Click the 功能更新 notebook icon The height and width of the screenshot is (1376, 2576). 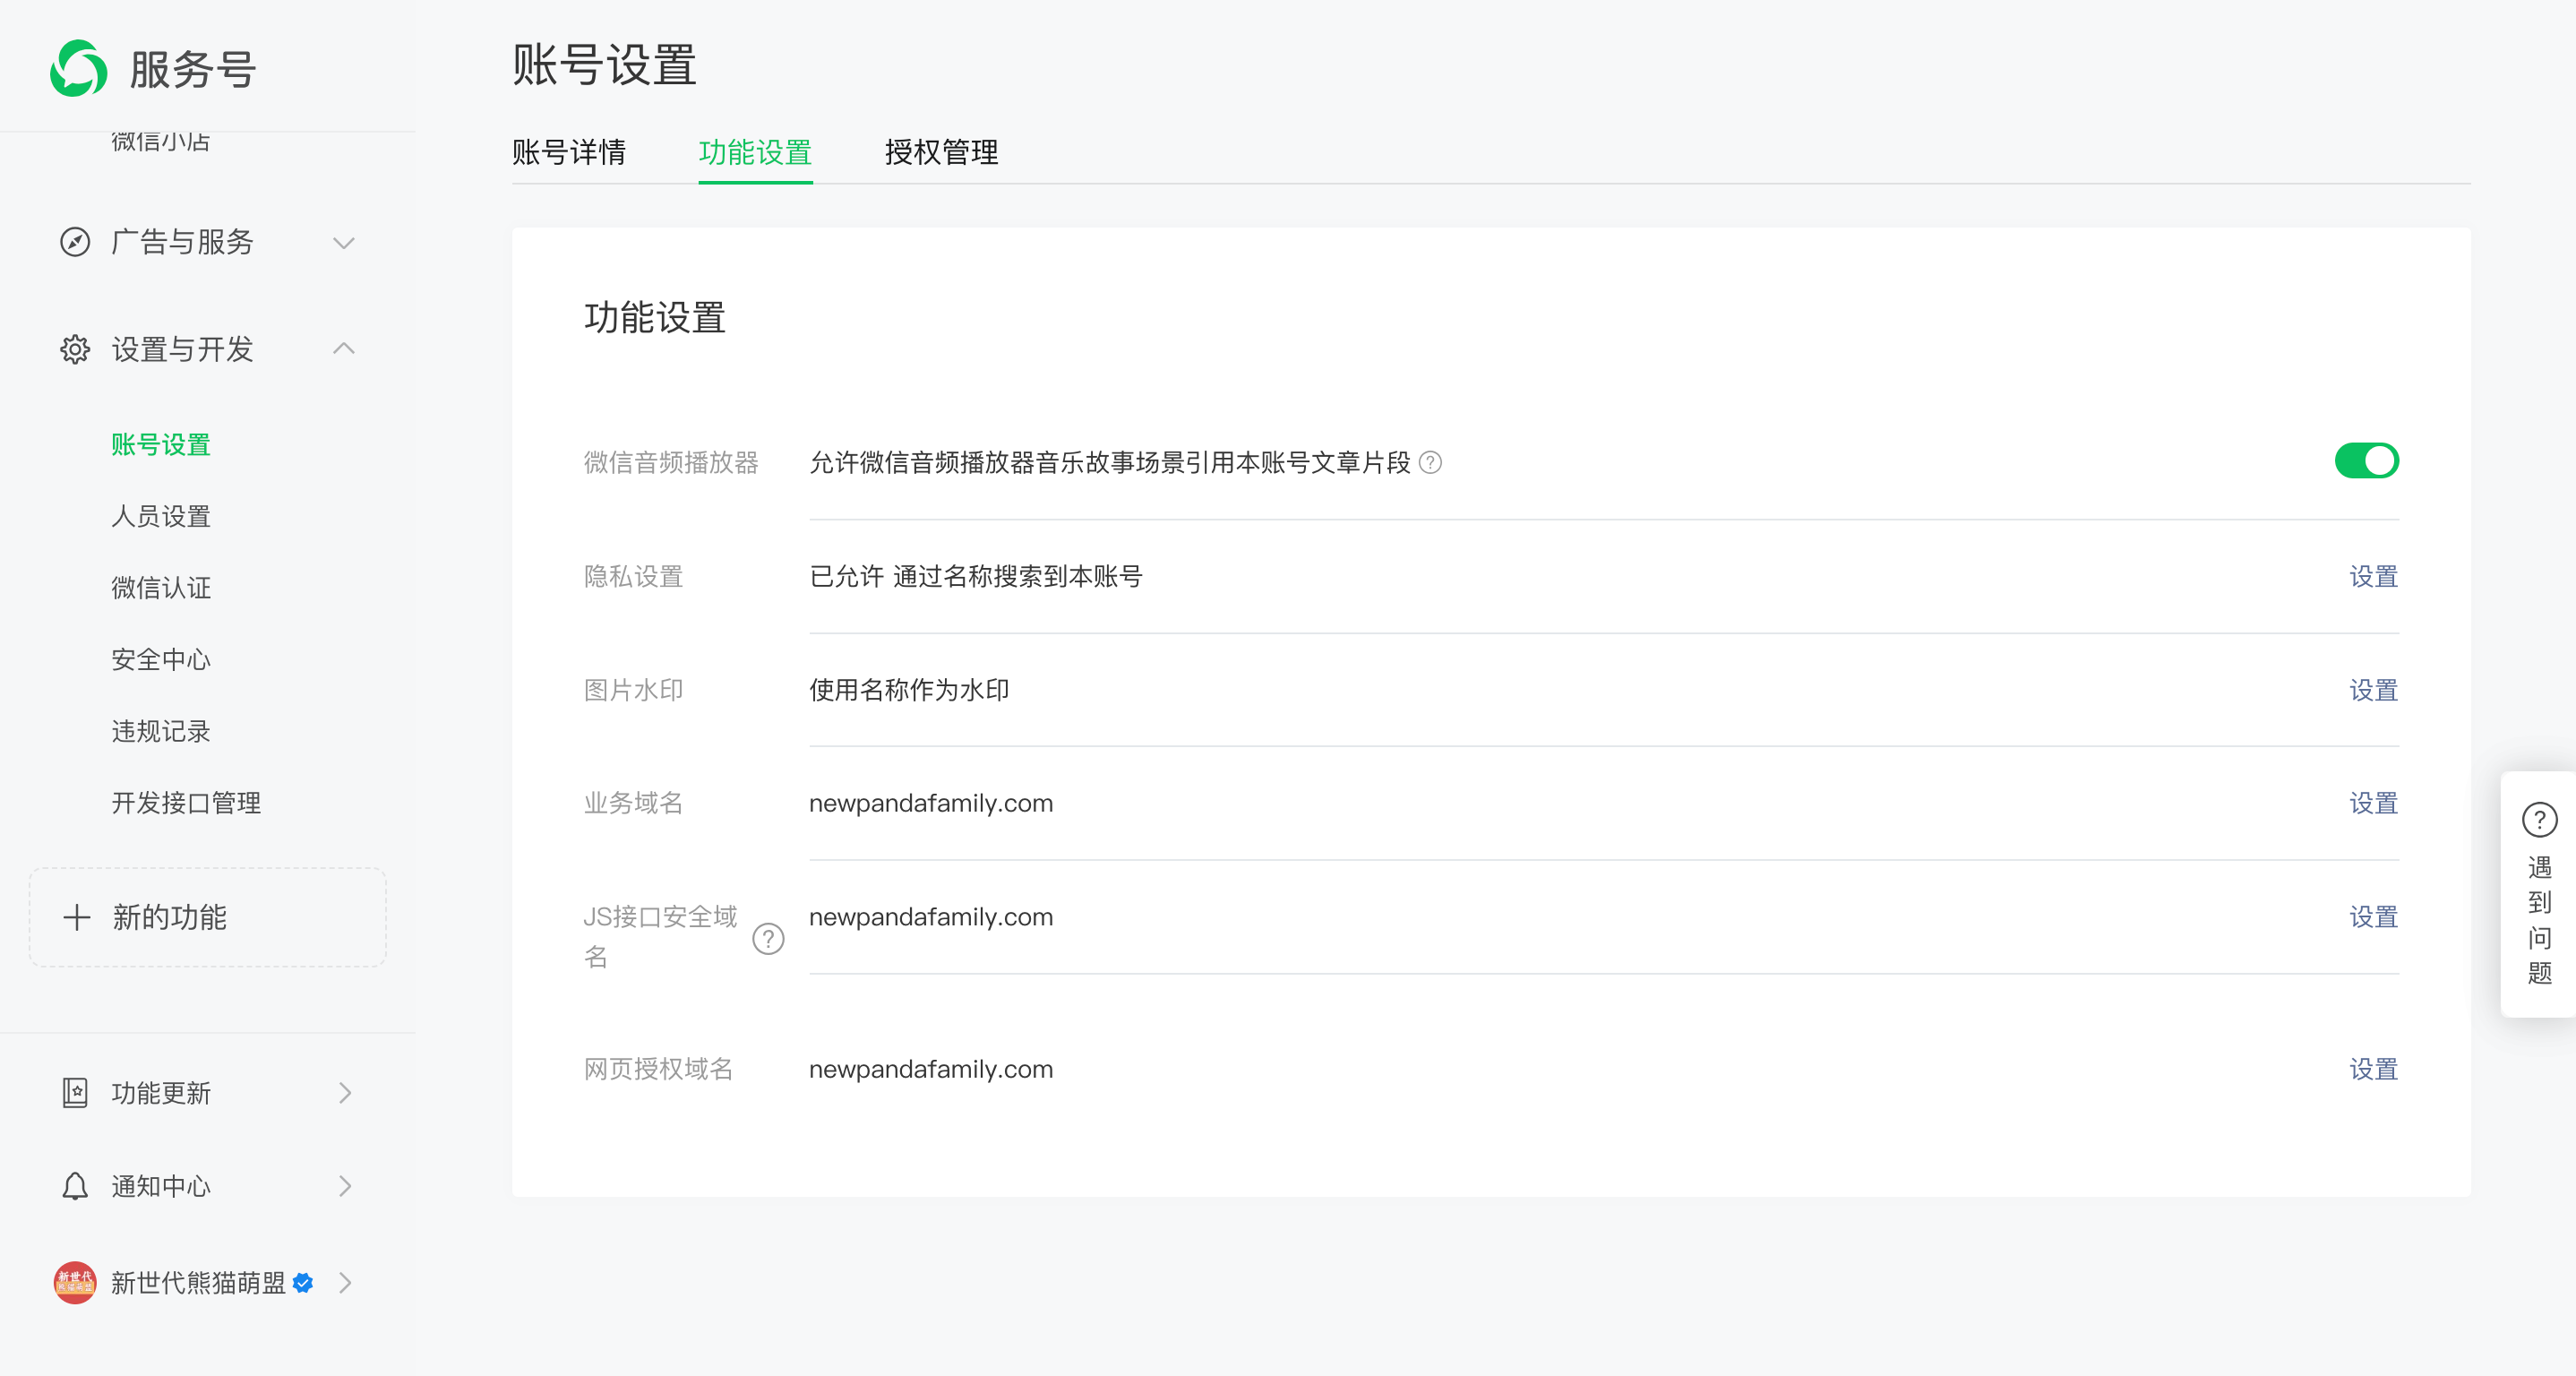[x=75, y=1092]
